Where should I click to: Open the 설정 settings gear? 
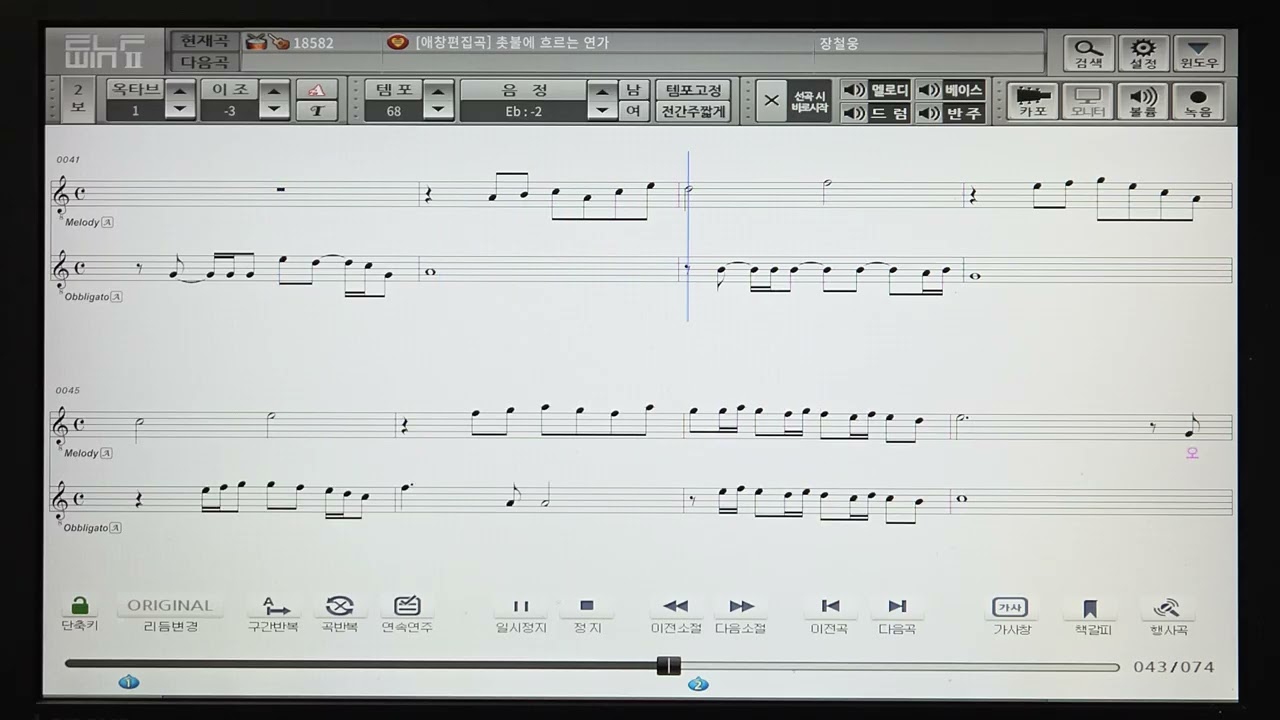tap(1144, 53)
